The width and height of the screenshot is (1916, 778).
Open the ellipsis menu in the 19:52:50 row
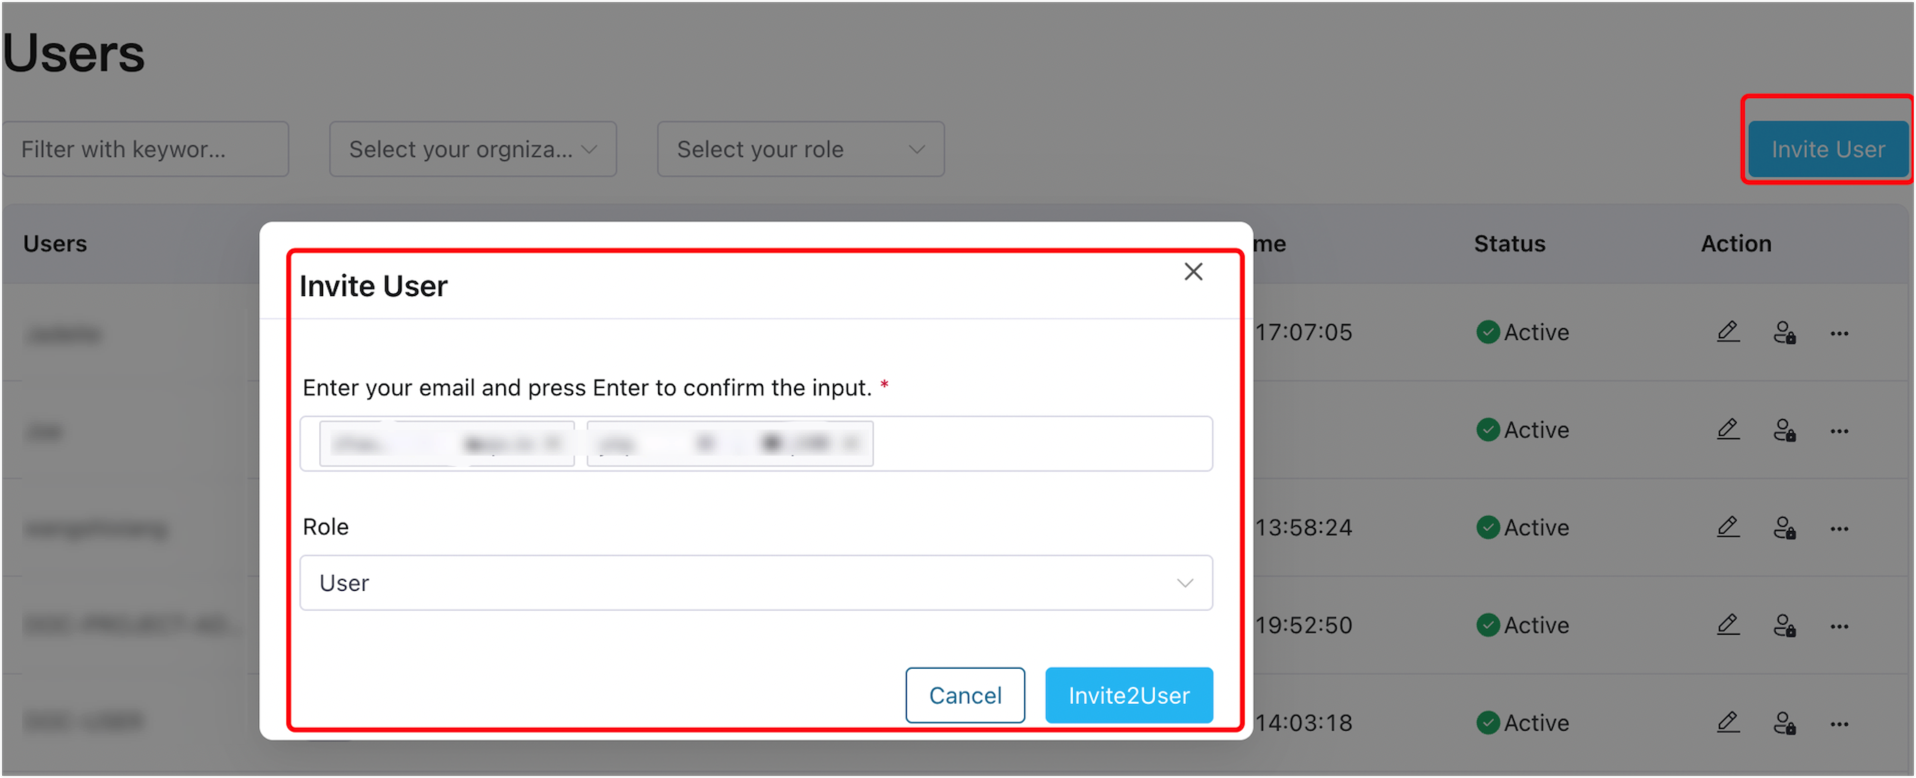tap(1839, 626)
